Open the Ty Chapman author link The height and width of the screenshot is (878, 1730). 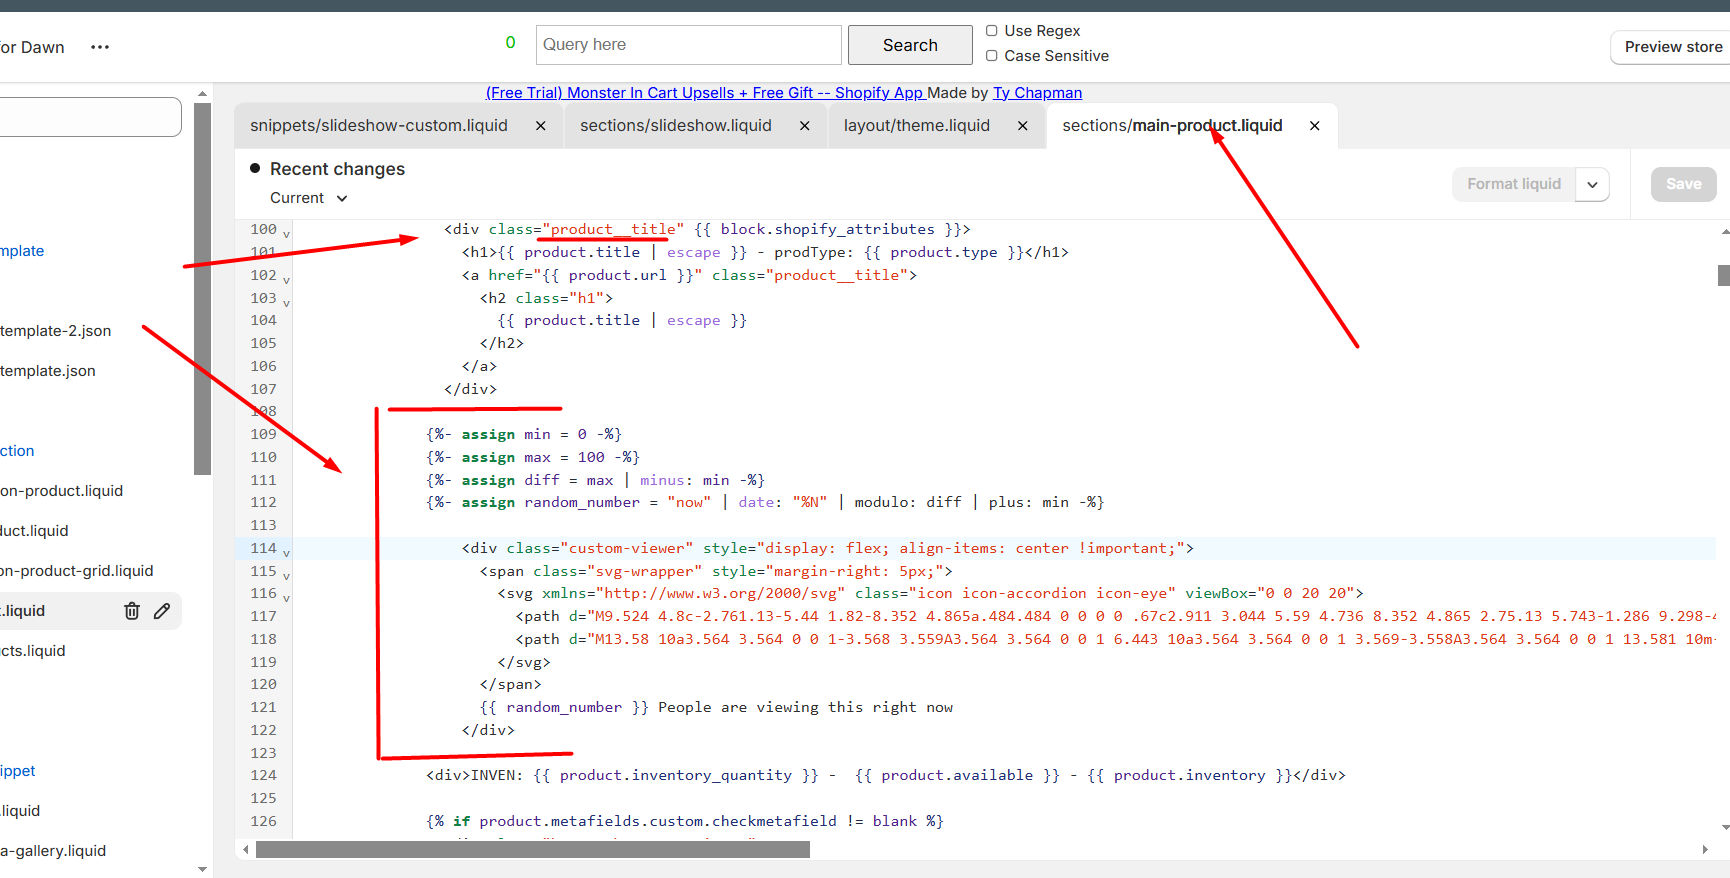1037,93
